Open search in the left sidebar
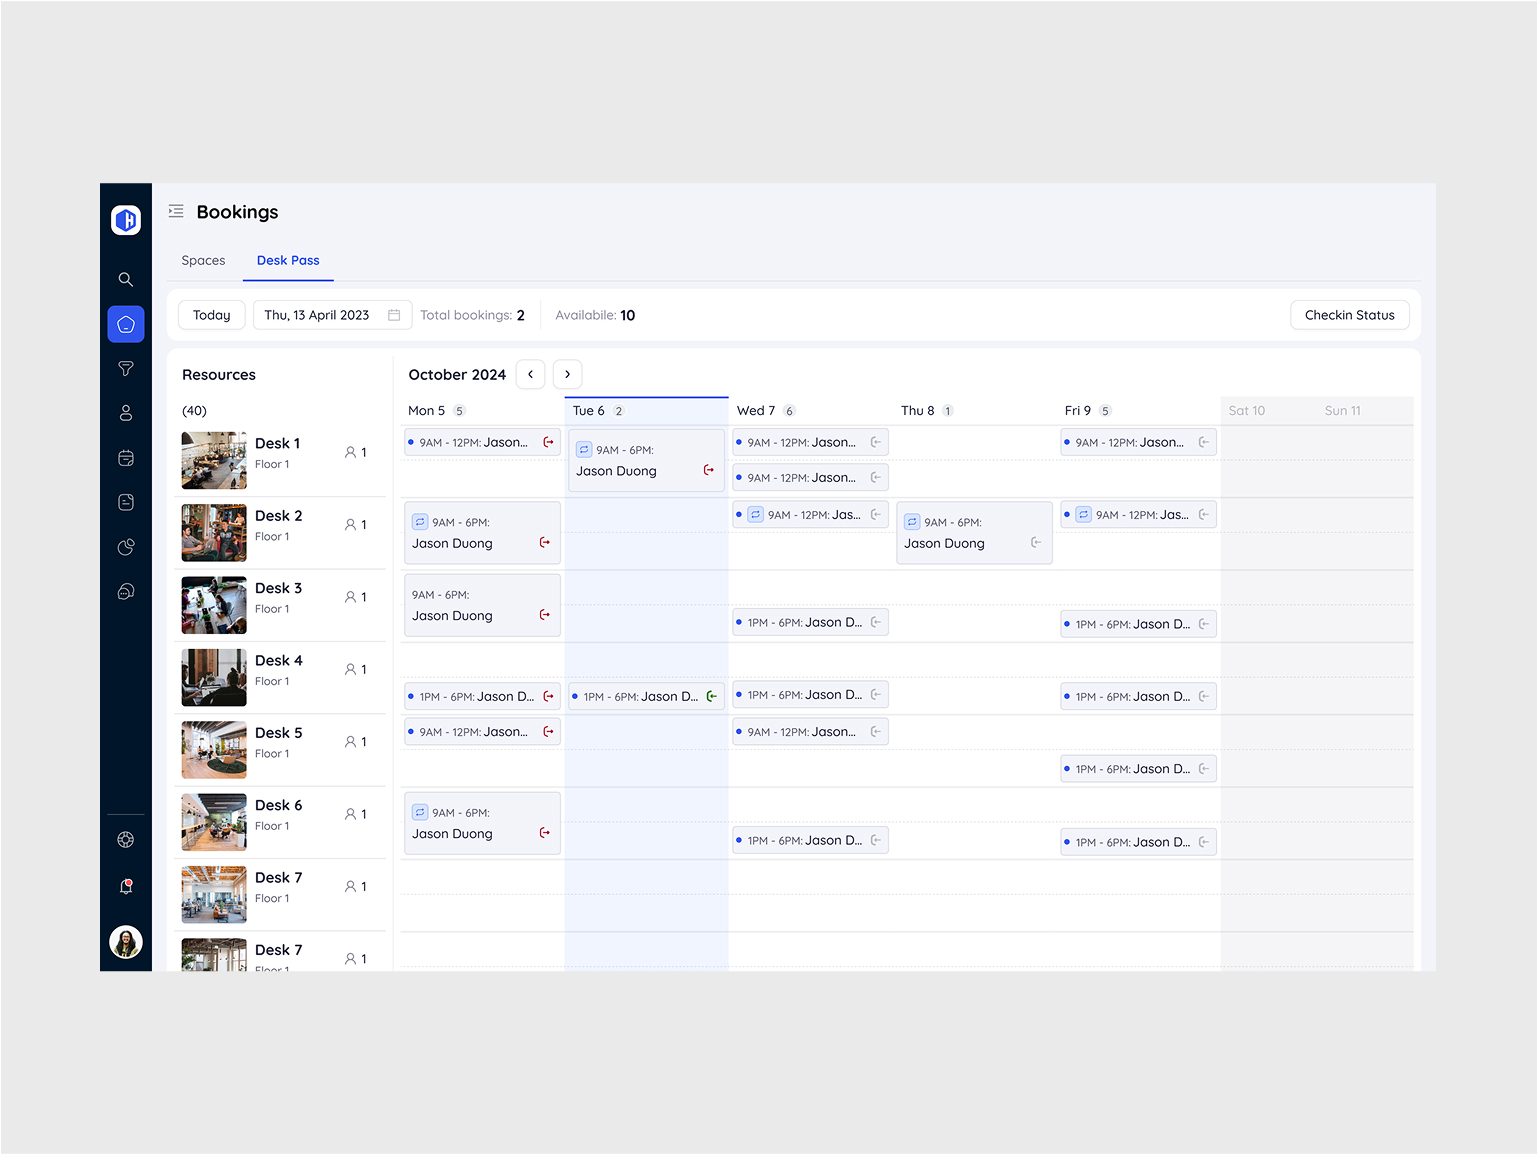The image size is (1537, 1154). pyautogui.click(x=126, y=279)
